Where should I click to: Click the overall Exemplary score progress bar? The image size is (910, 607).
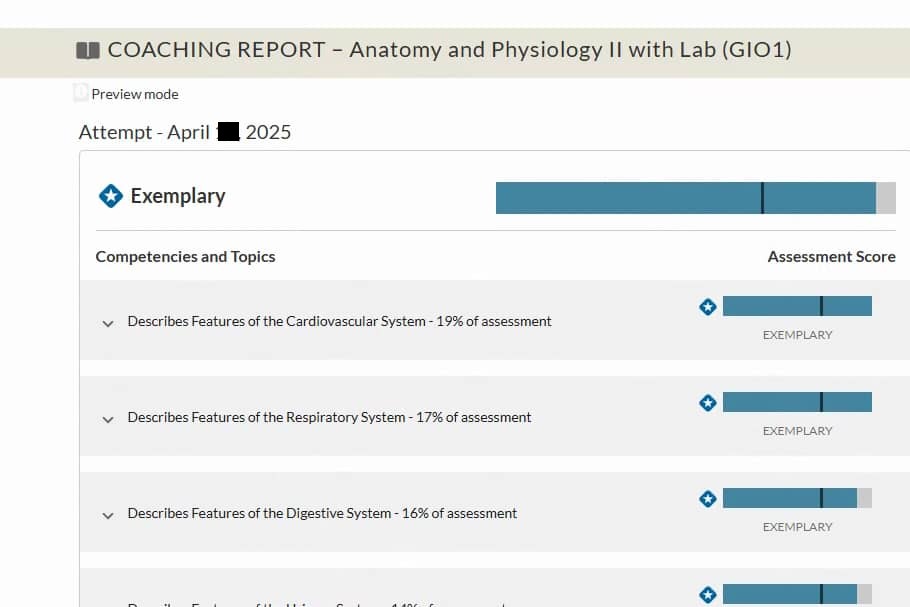pyautogui.click(x=695, y=198)
